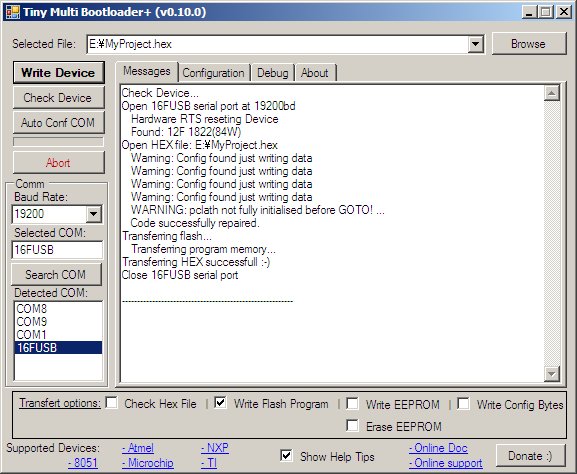Click 'Open 16FUSB serial port at 19200bd' line

(x=209, y=106)
